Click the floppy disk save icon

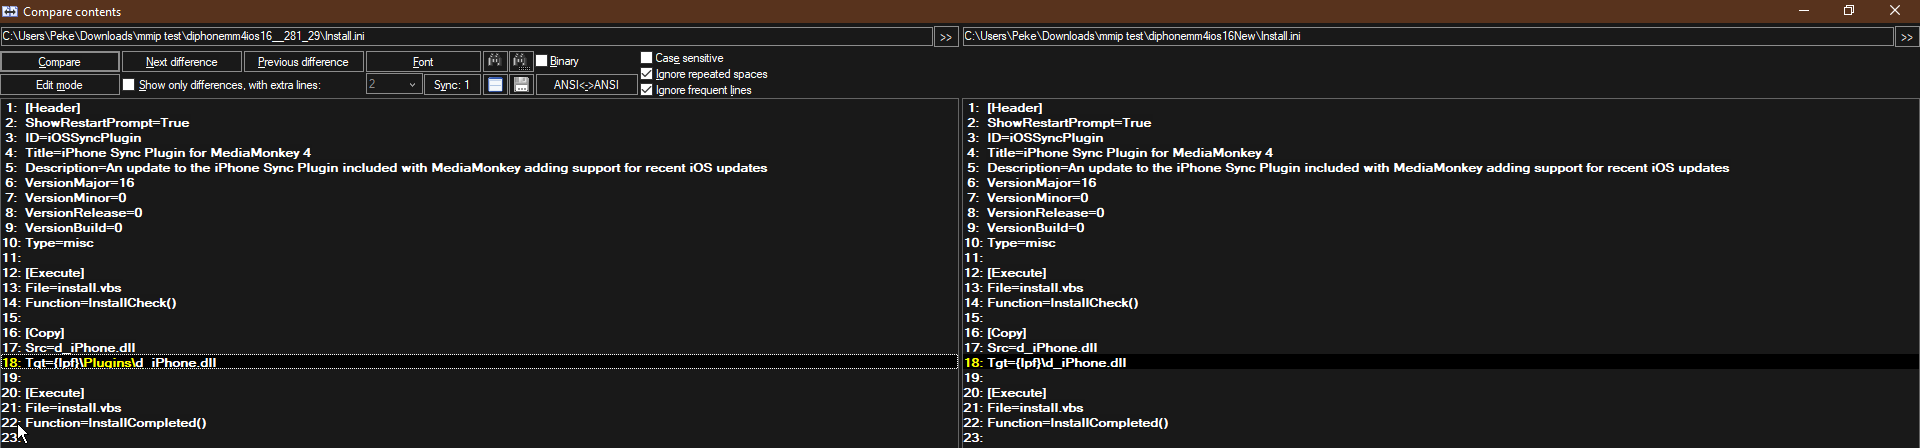[521, 85]
